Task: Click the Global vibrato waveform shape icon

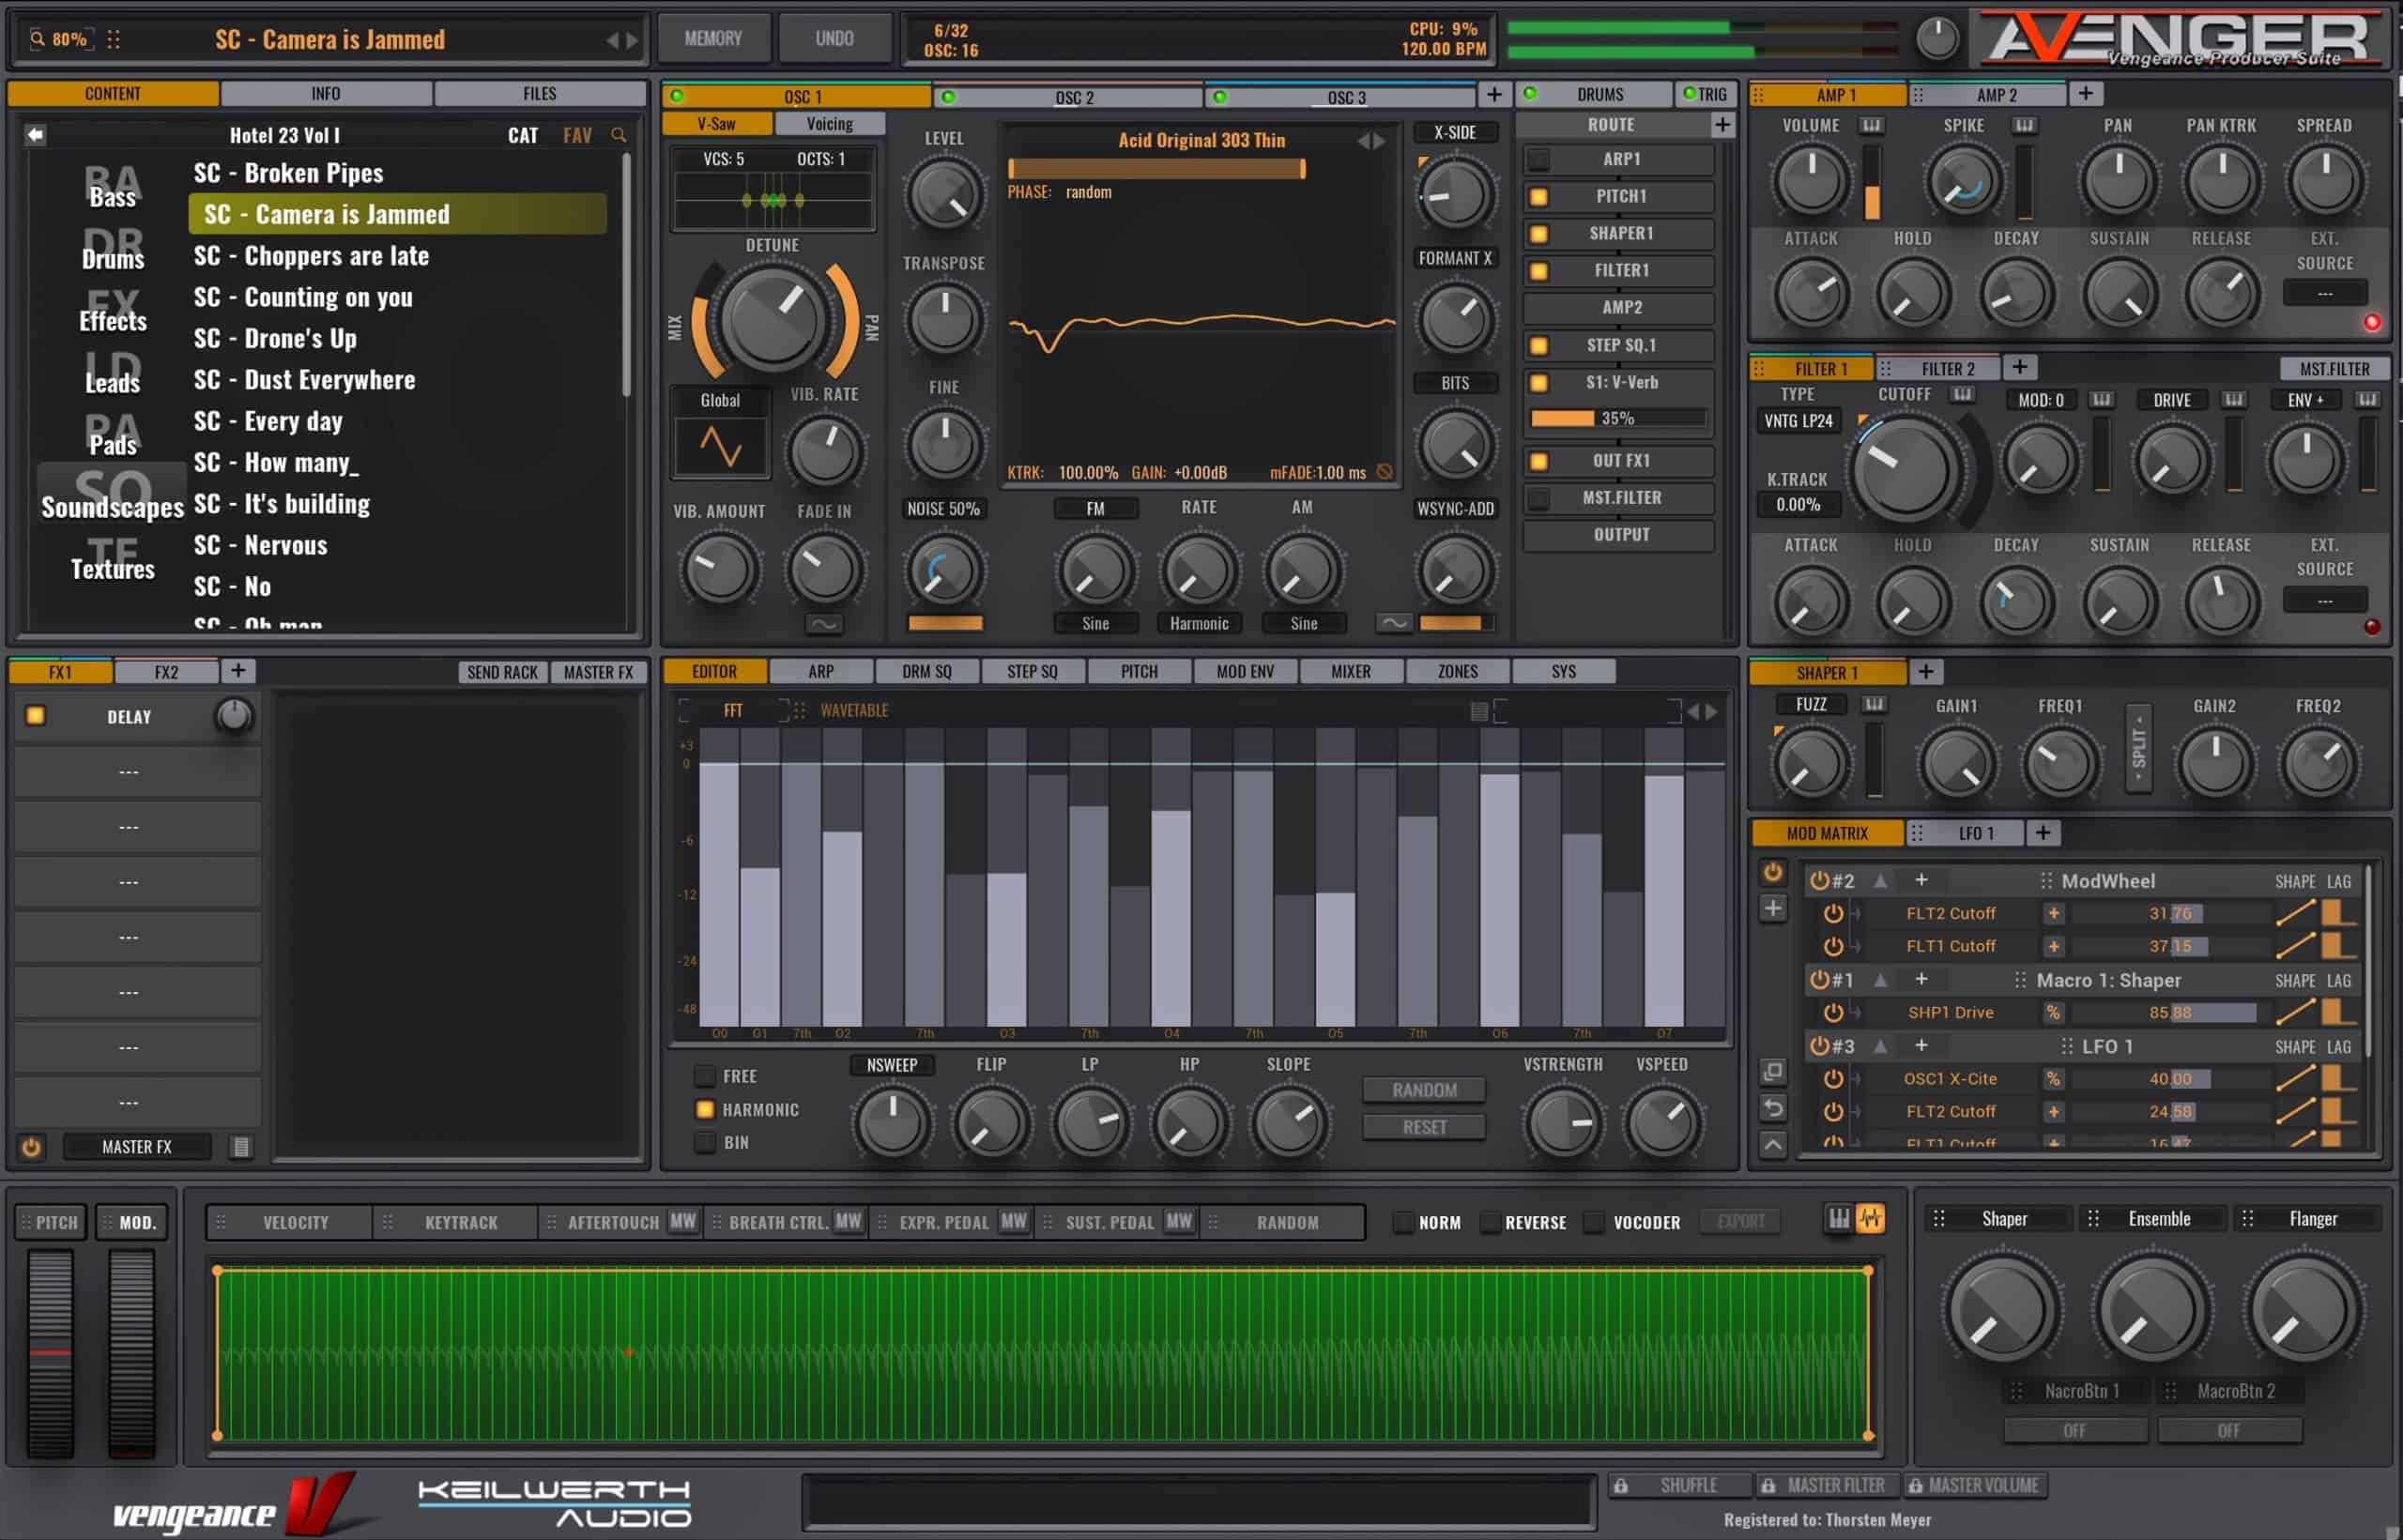Action: coord(720,446)
